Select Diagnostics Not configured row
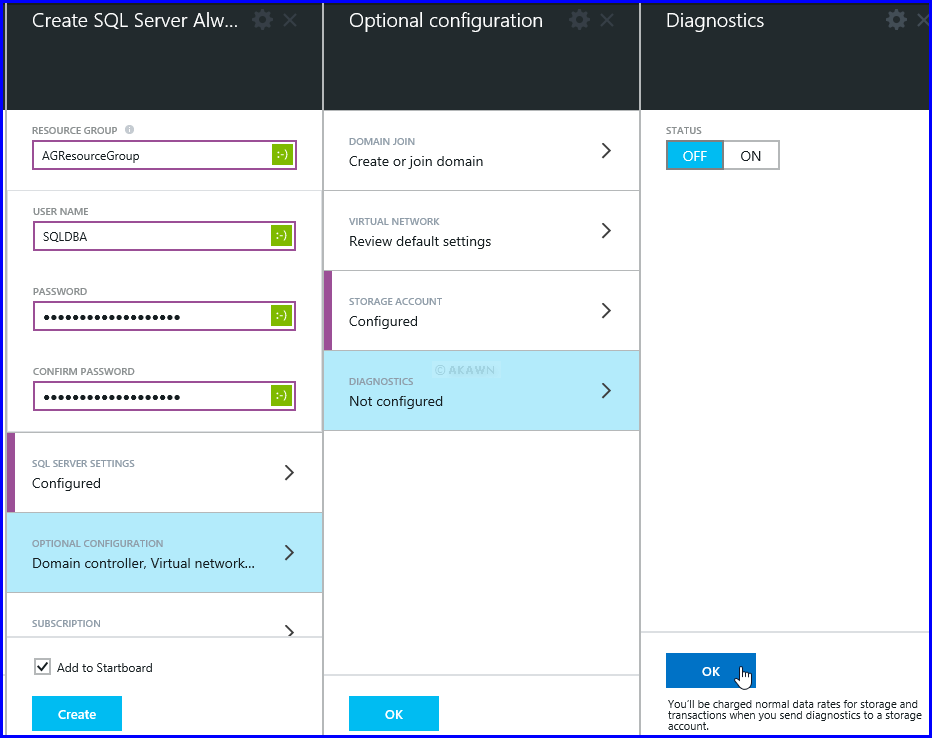Screen dimensions: 932x738 tap(481, 390)
